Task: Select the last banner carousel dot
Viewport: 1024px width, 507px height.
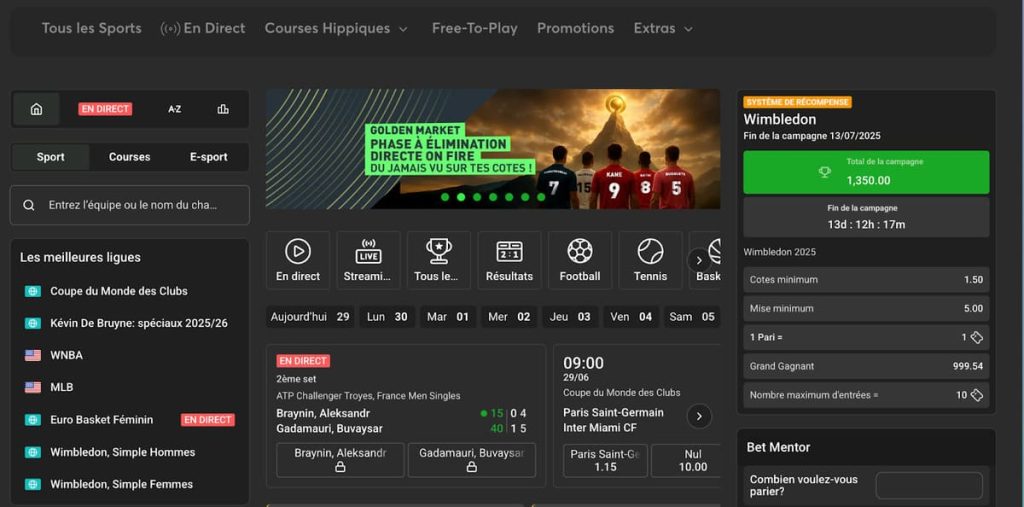Action: 541,197
